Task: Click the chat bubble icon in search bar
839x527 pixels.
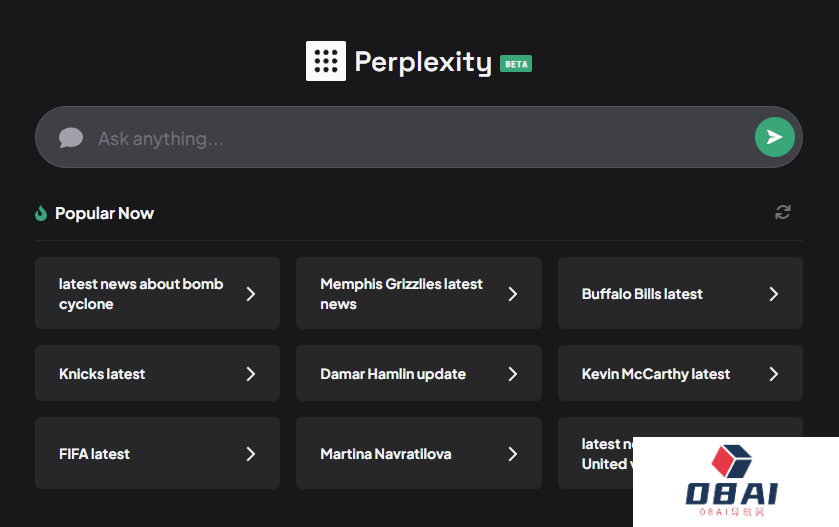Action: point(70,138)
